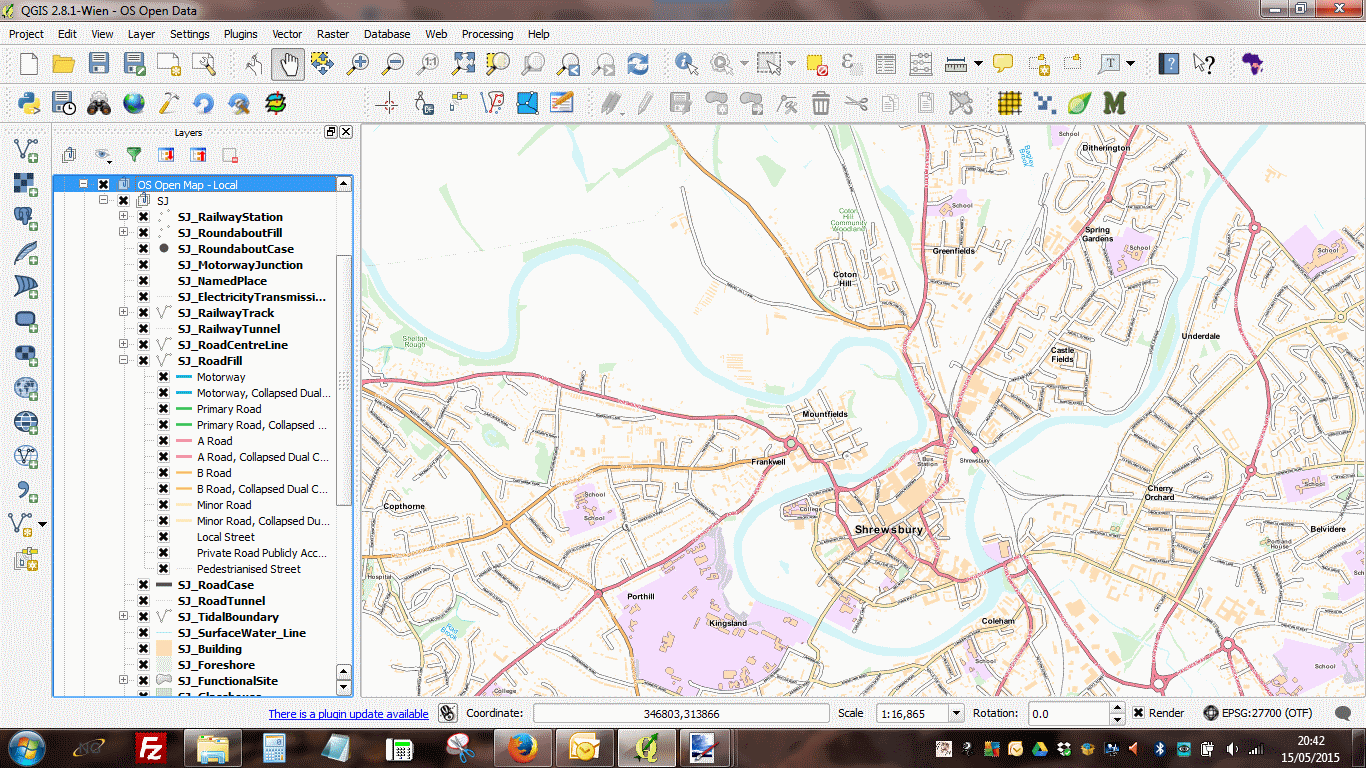Open the field calculator
The image size is (1366, 768).
(921, 64)
